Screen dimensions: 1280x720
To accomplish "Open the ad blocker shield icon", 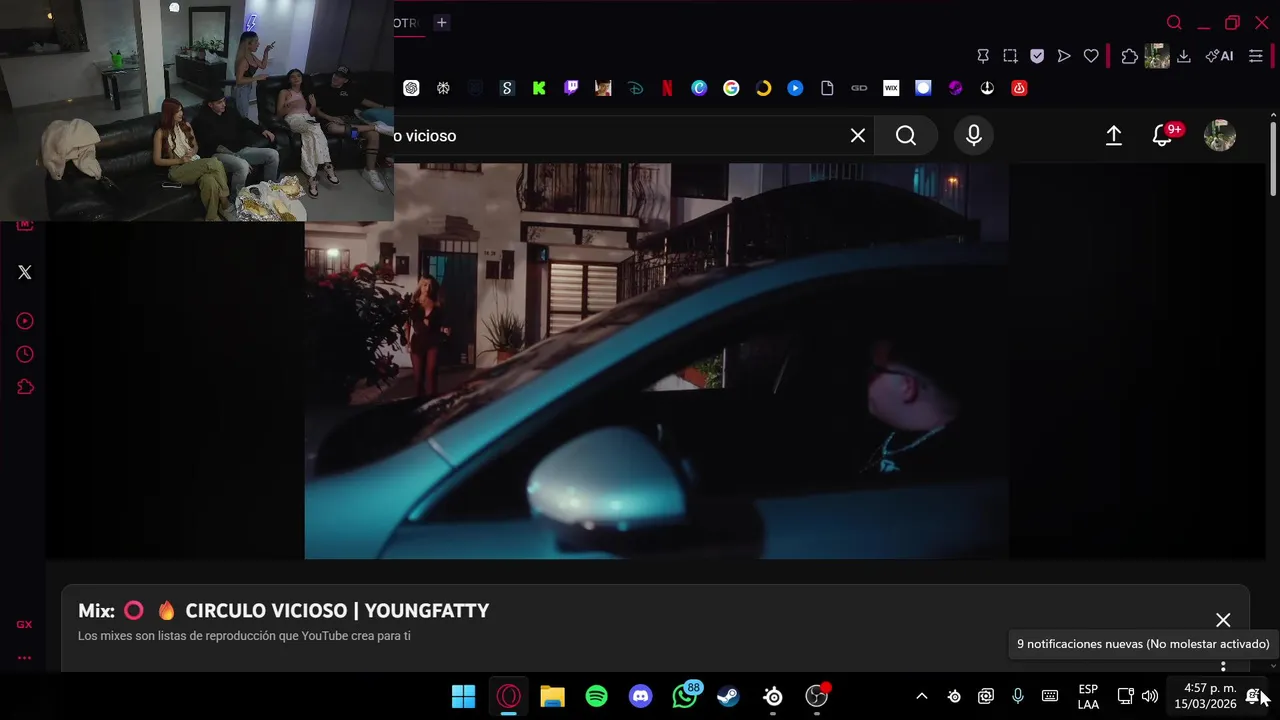I will 1037,56.
